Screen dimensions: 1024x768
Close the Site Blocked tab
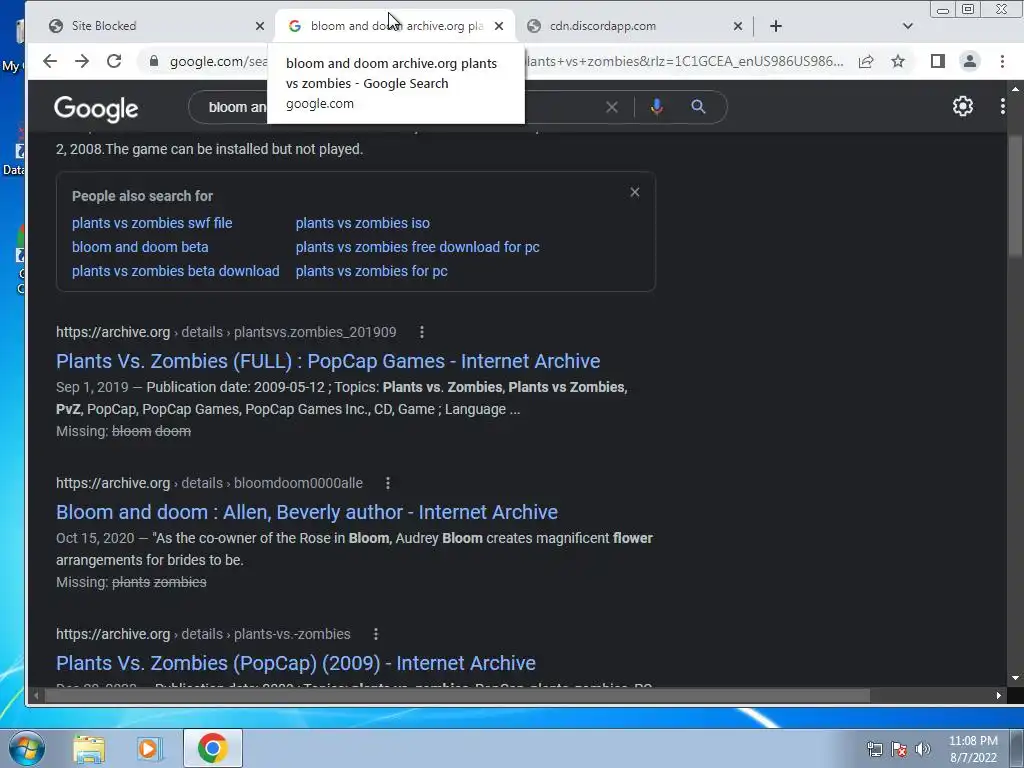[260, 26]
